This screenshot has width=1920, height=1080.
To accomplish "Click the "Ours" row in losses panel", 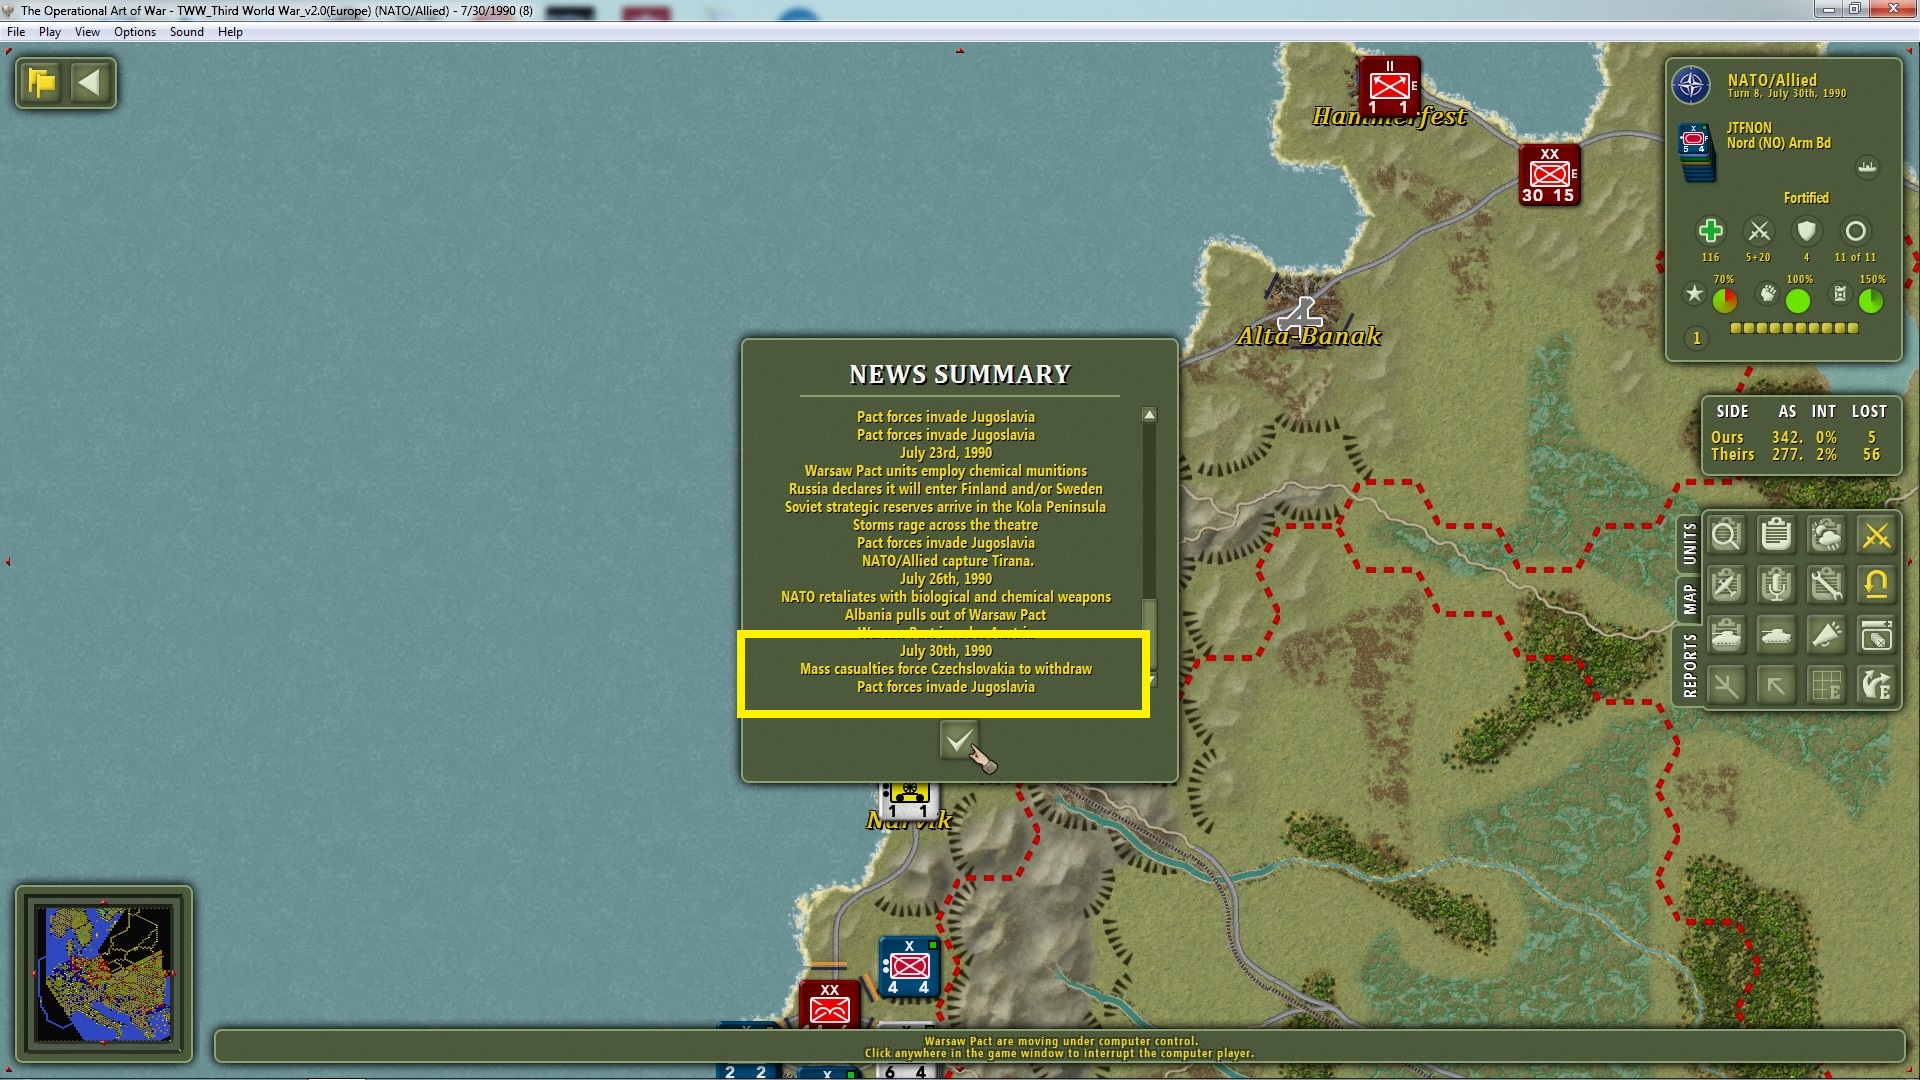I will point(1795,437).
